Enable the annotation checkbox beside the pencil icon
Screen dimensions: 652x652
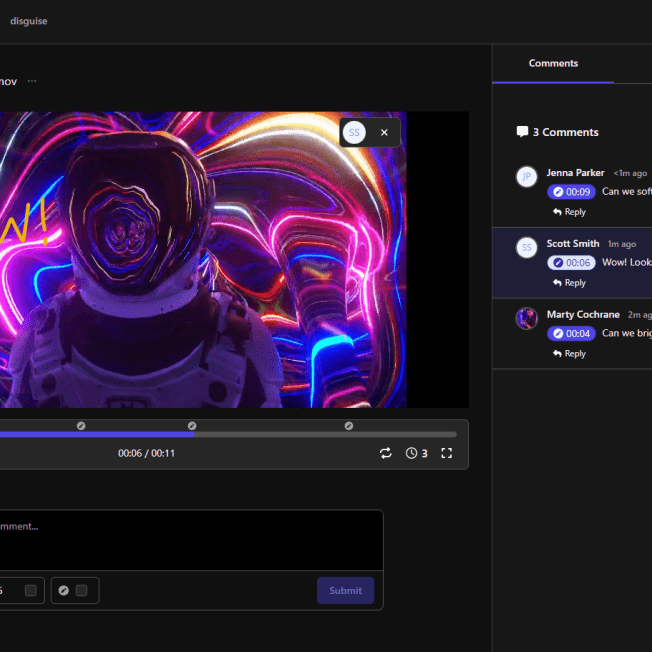[82, 590]
